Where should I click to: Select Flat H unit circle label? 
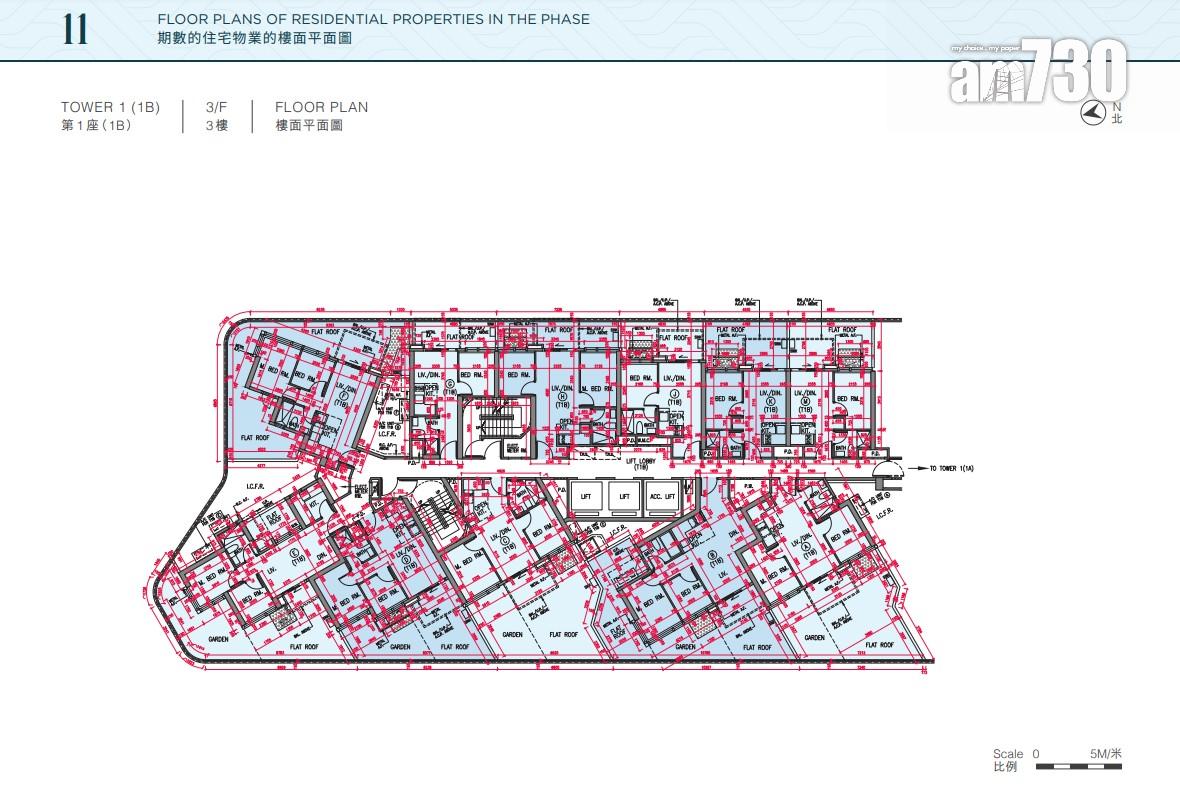561,396
